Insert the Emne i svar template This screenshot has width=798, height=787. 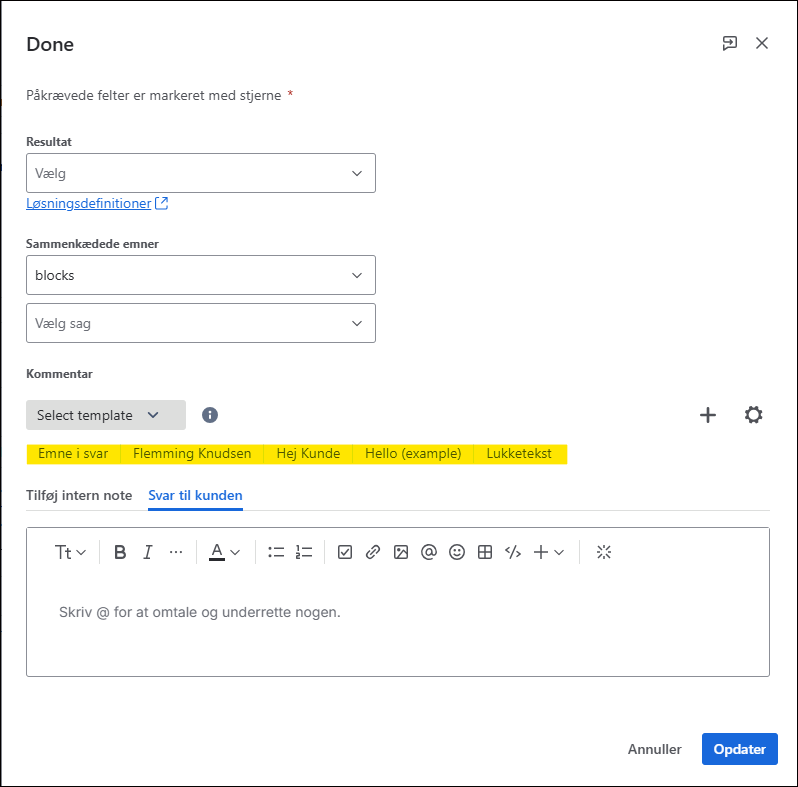[73, 454]
